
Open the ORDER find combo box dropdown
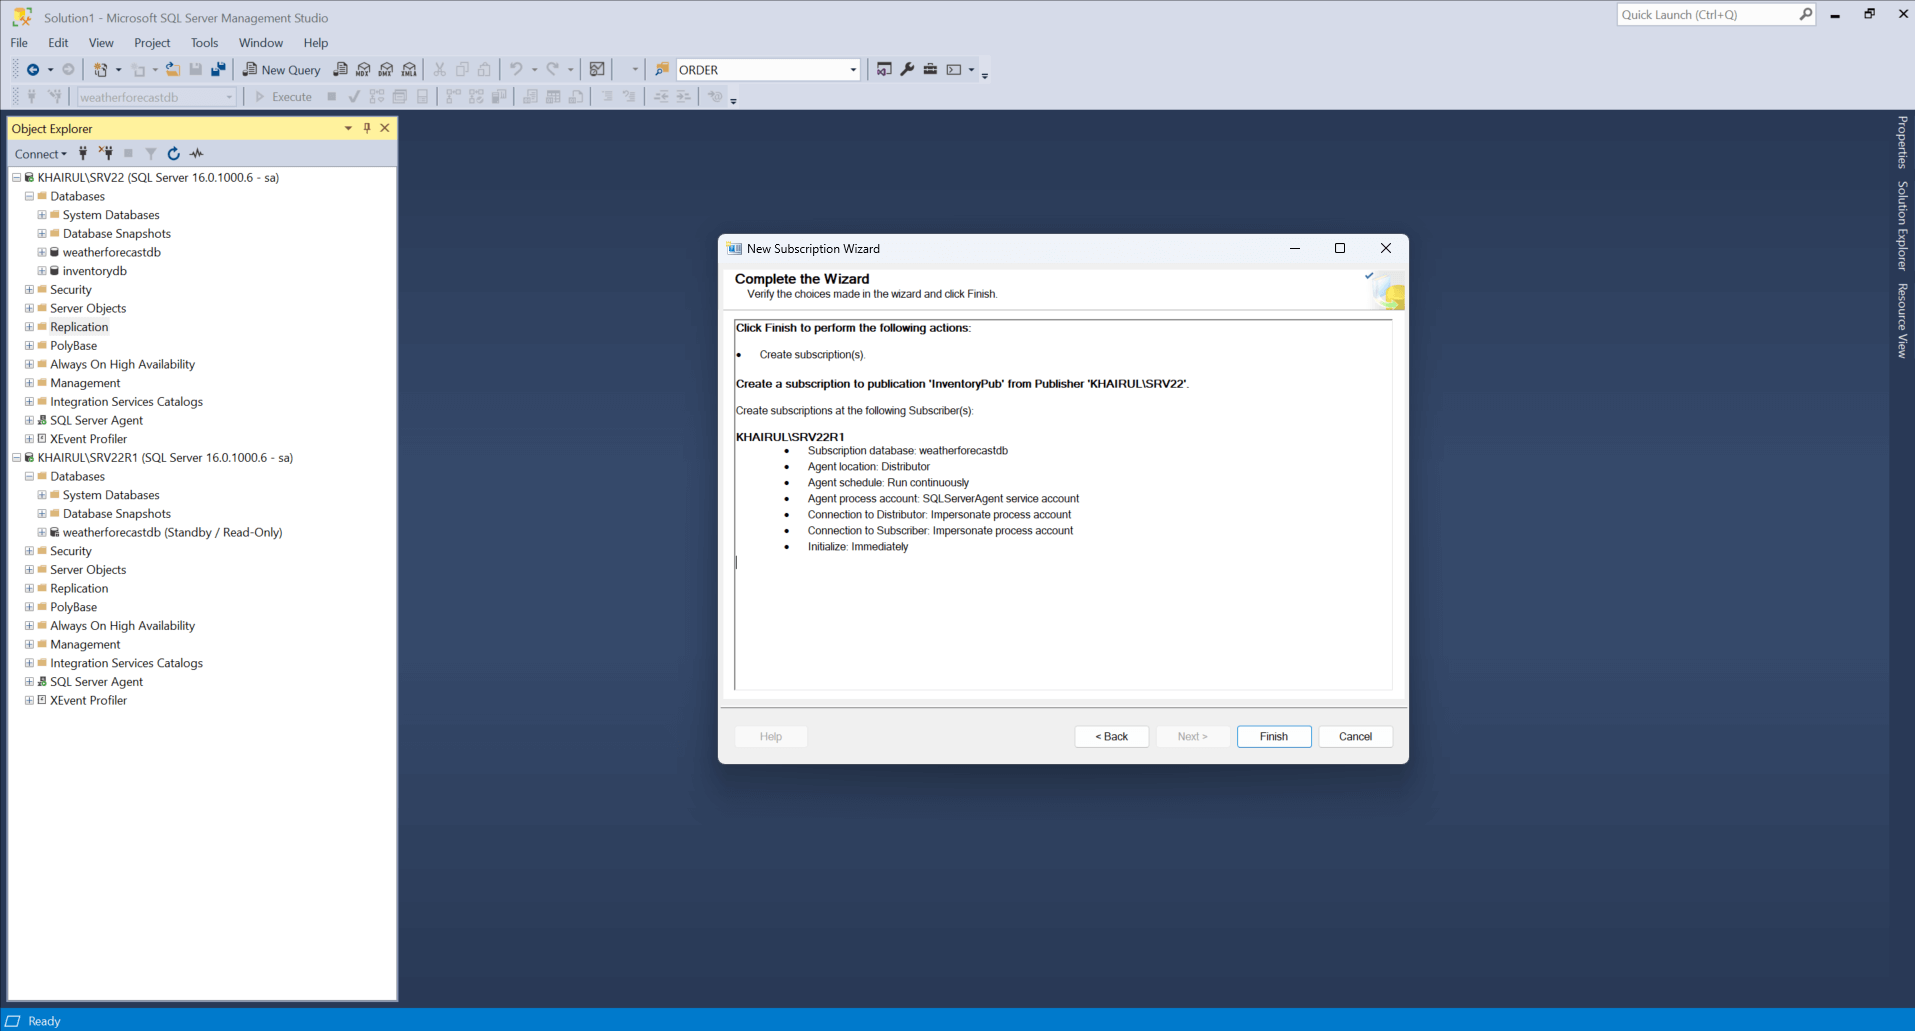[x=853, y=70]
